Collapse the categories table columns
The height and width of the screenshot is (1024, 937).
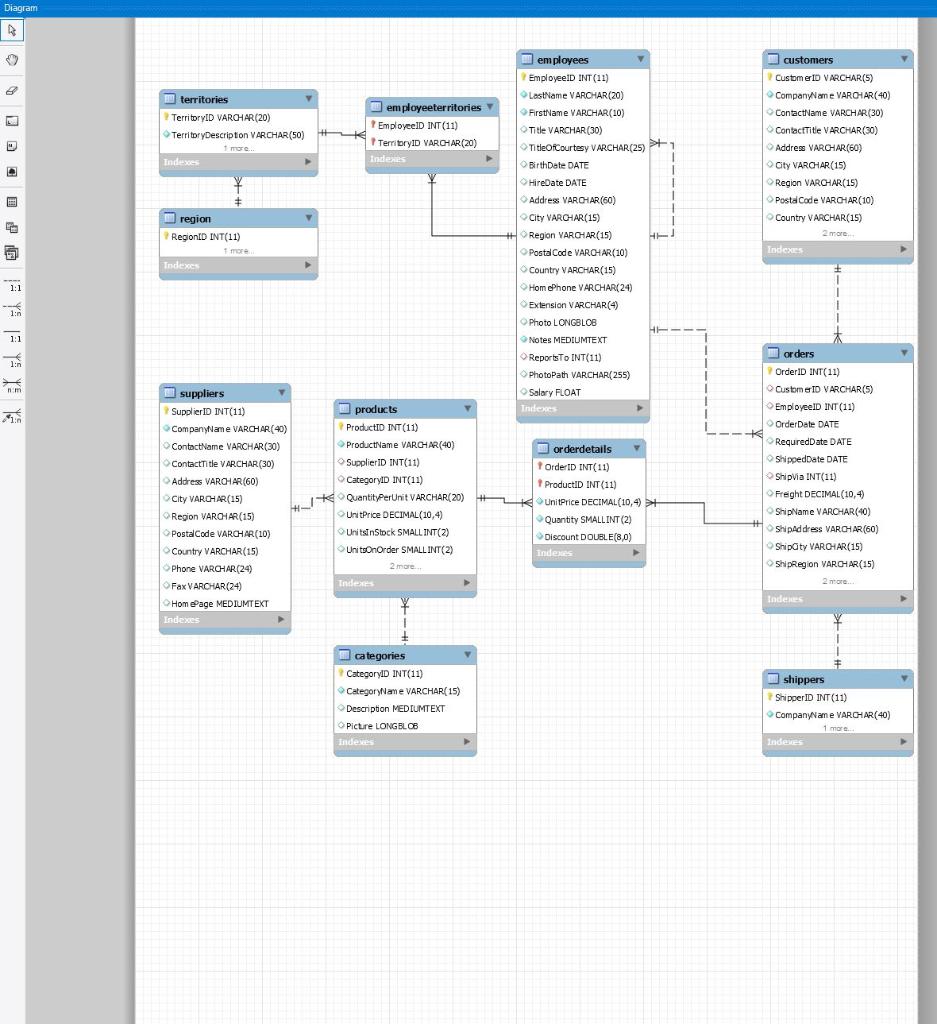(x=468, y=654)
